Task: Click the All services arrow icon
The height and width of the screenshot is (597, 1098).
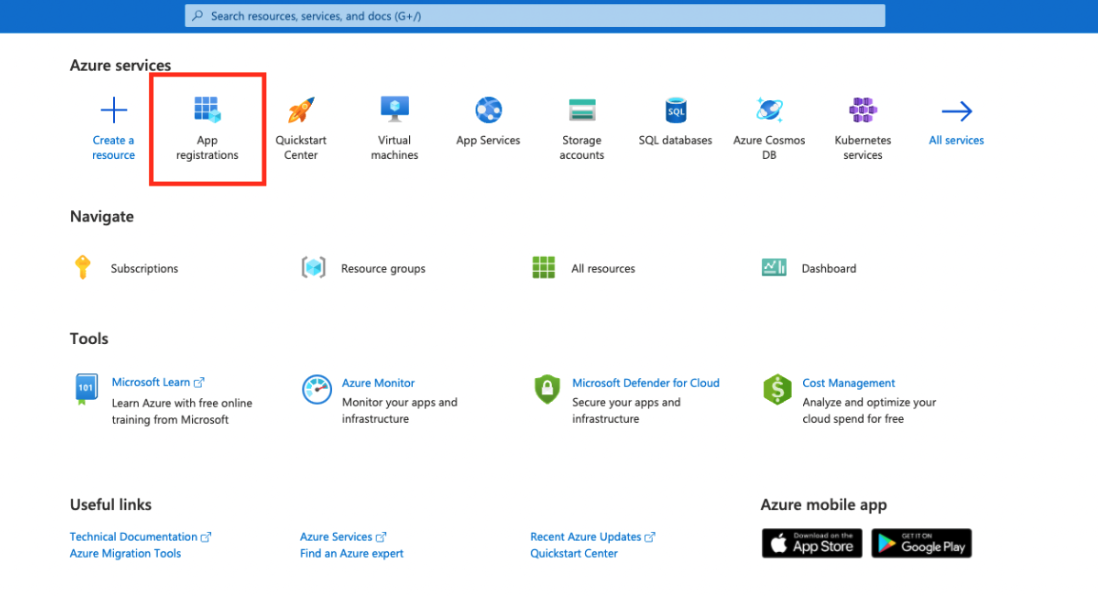Action: tap(957, 111)
